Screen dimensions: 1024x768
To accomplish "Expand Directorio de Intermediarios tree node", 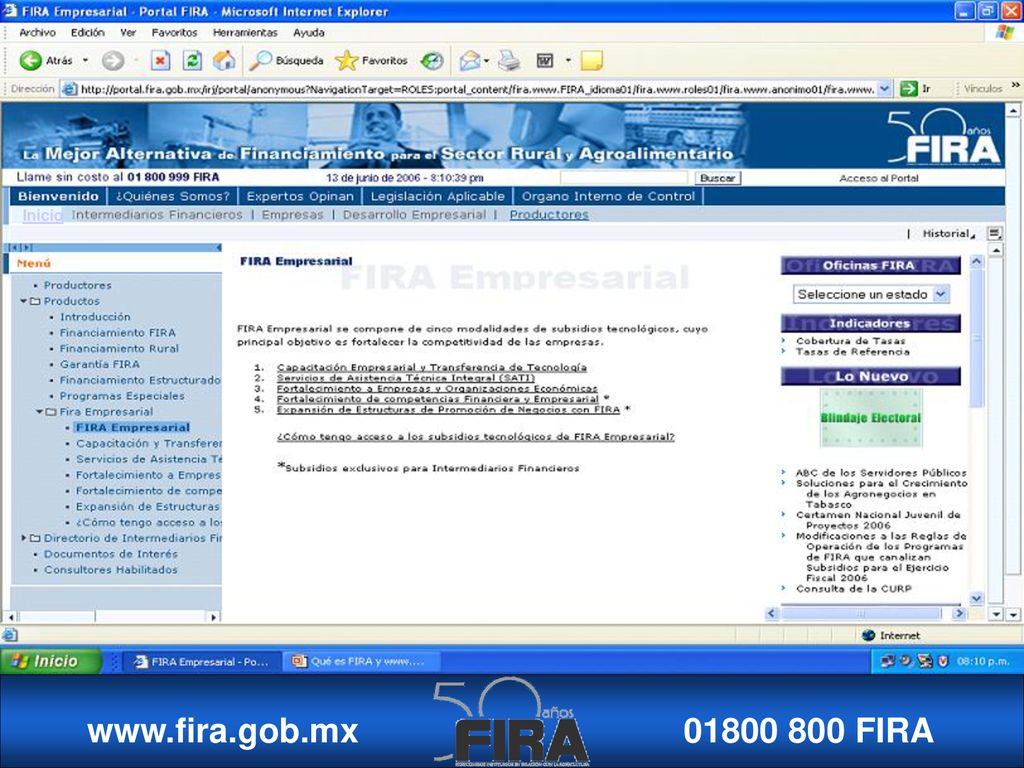I will point(24,538).
